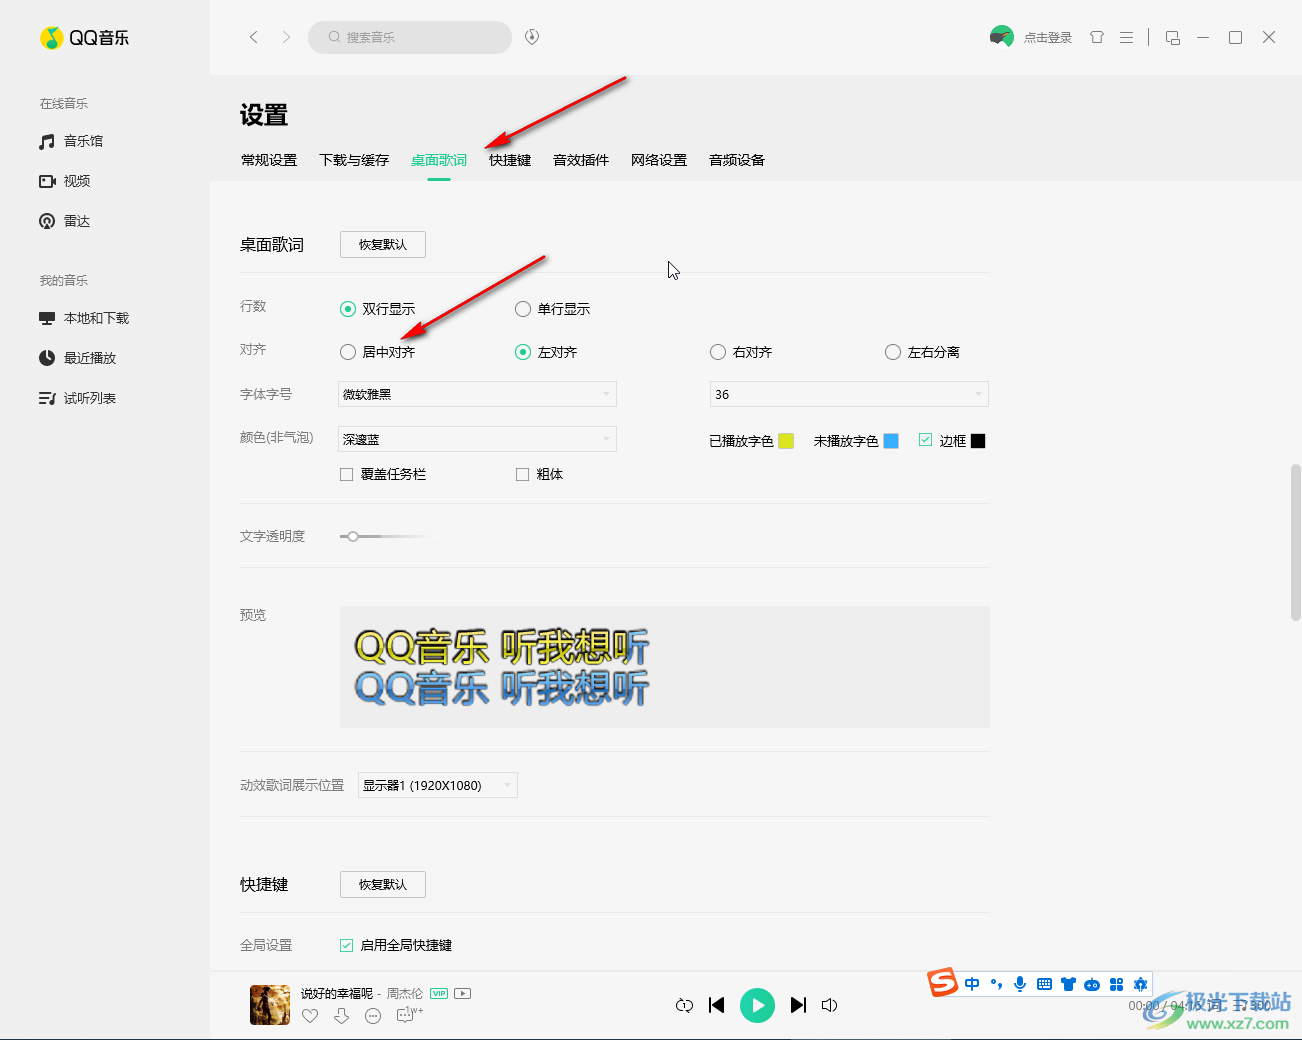Click the artist name 周杰伦
The width and height of the screenshot is (1302, 1040).
(405, 993)
